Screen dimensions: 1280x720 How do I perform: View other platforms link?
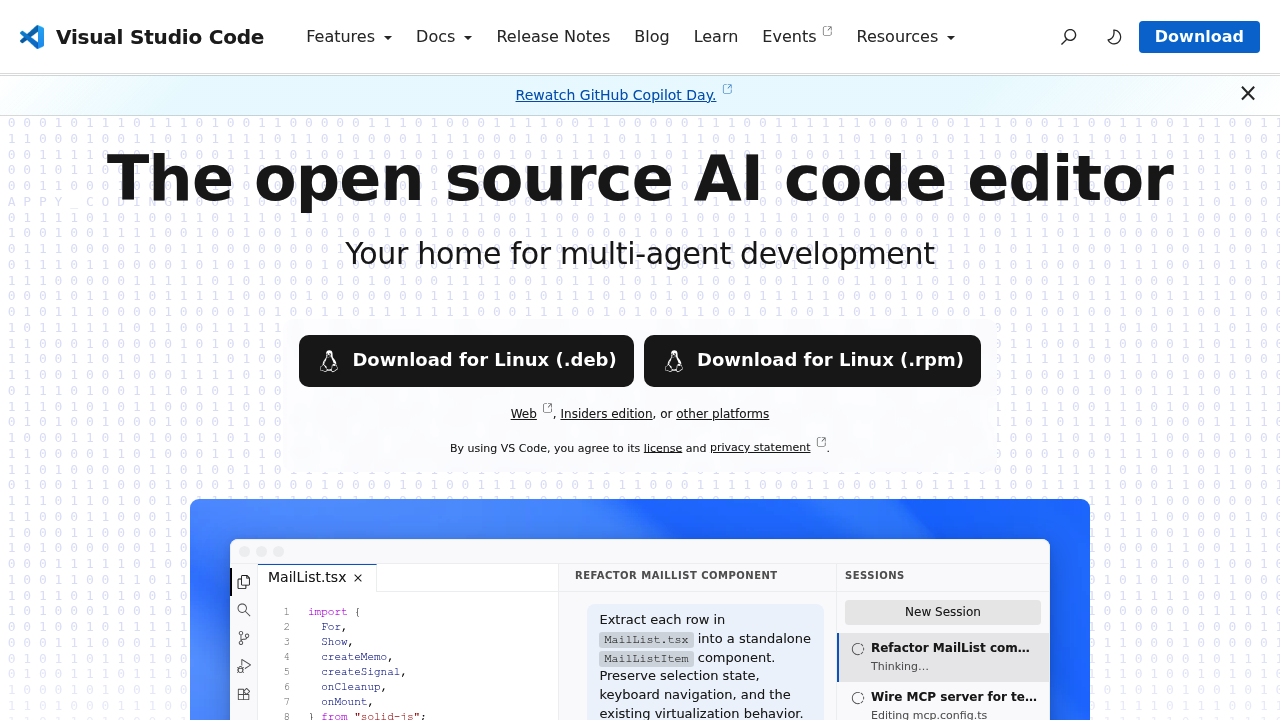point(722,414)
